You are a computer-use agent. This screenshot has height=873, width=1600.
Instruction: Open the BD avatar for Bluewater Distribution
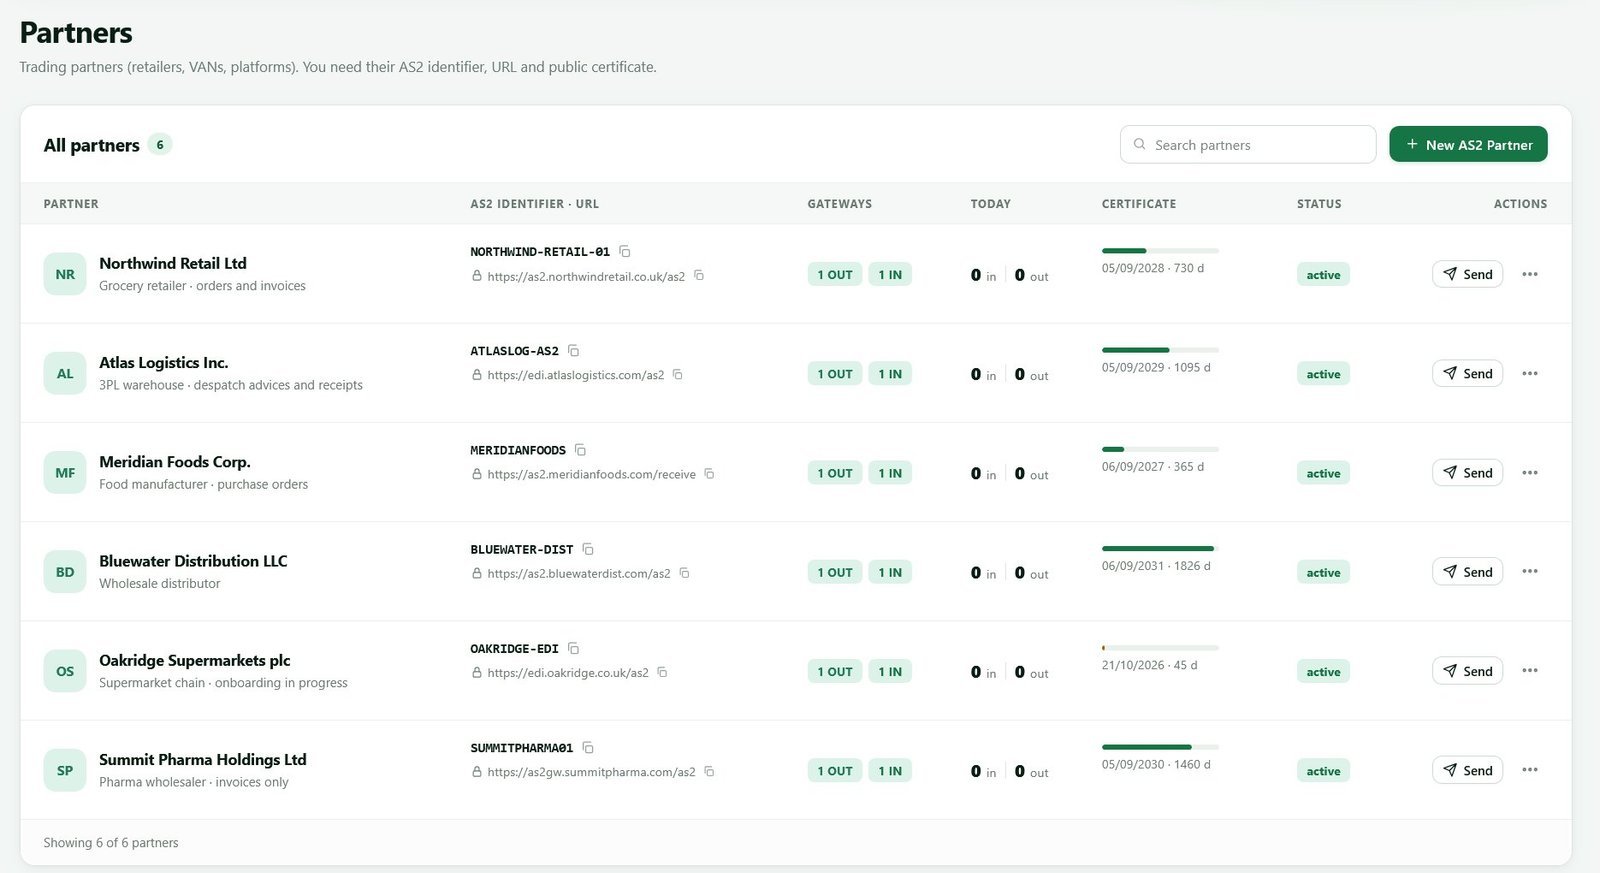(x=65, y=572)
